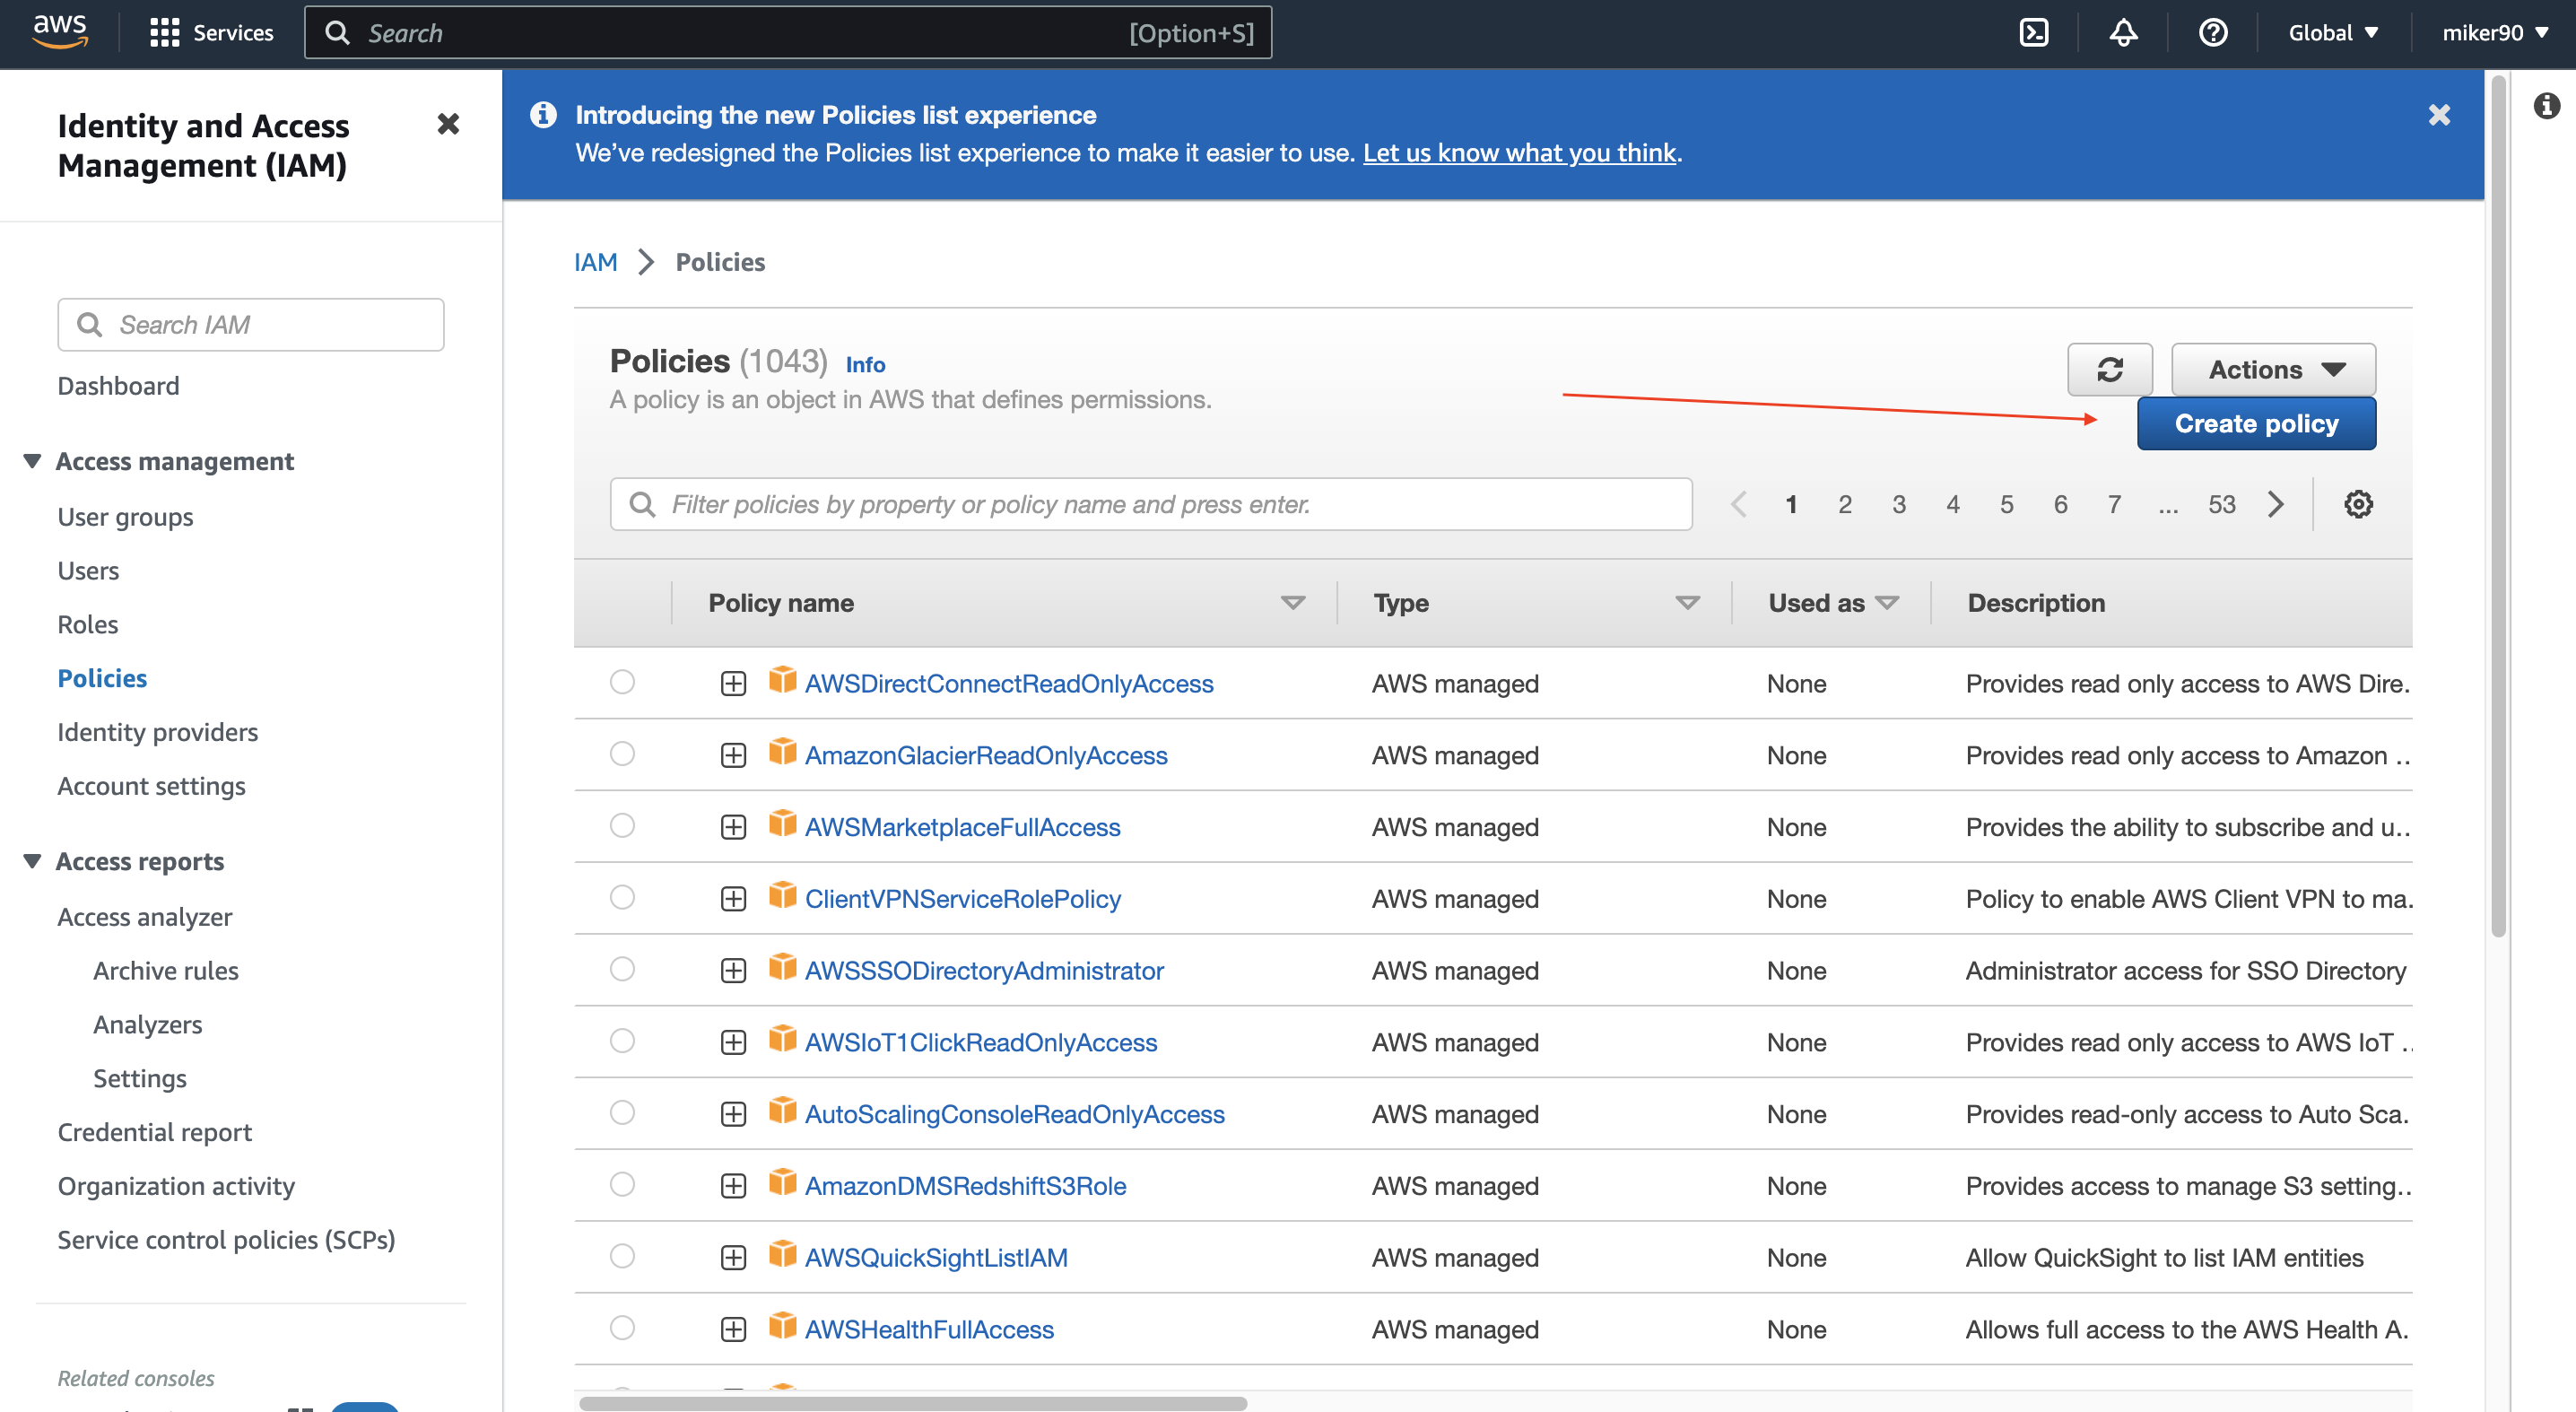Focus the Search IAM field
The width and height of the screenshot is (2576, 1412).
point(251,325)
